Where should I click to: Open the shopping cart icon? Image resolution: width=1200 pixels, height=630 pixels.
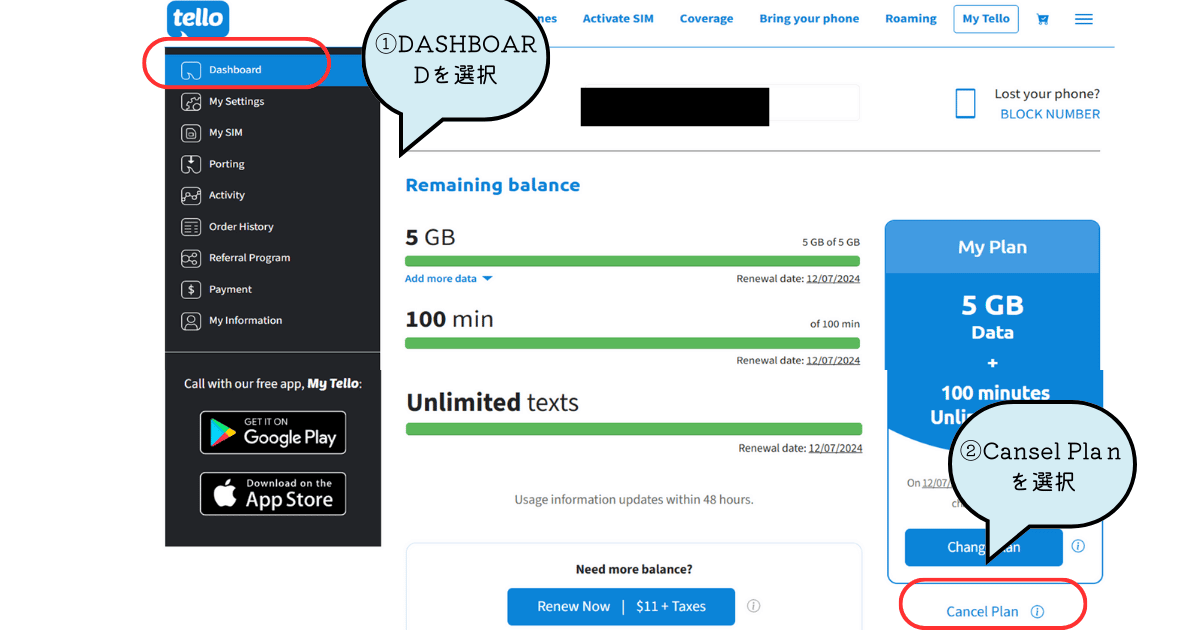1043,19
